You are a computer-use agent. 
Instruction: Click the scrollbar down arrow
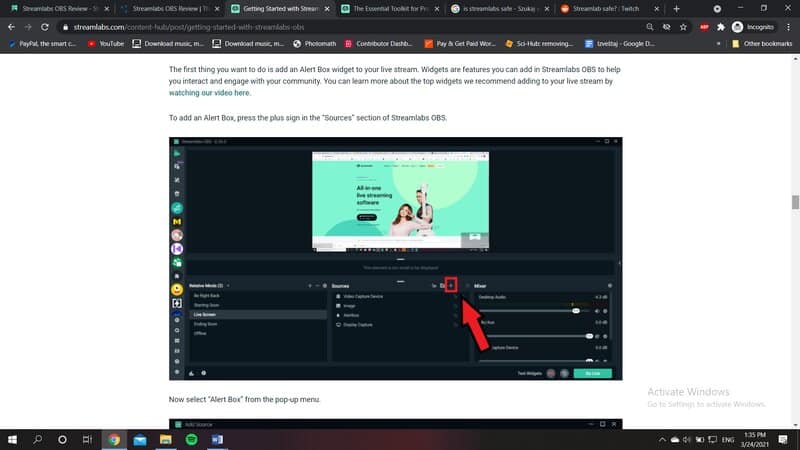[795, 424]
